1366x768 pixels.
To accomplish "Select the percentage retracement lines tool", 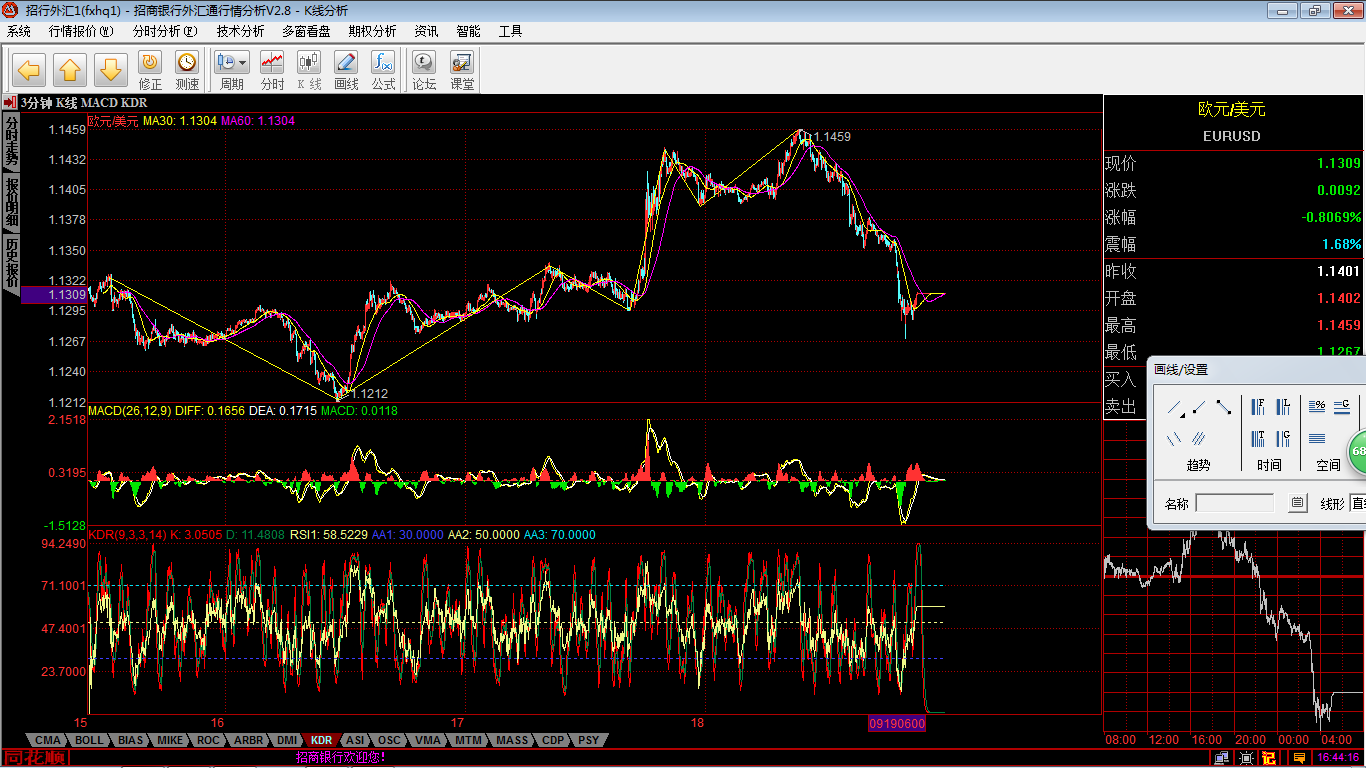I will (1317, 406).
